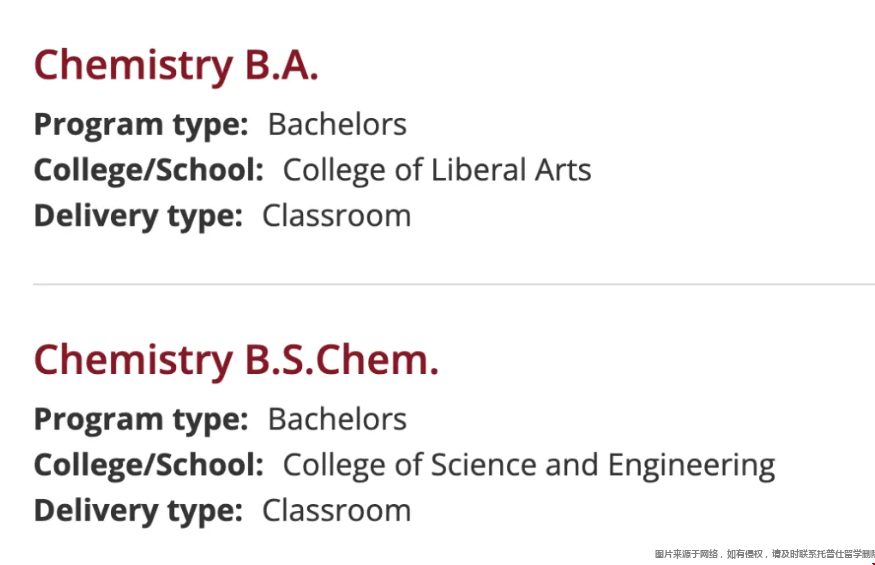Screen dimensions: 875x565
Task: Click the word Engineering in second entry
Action: (691, 466)
